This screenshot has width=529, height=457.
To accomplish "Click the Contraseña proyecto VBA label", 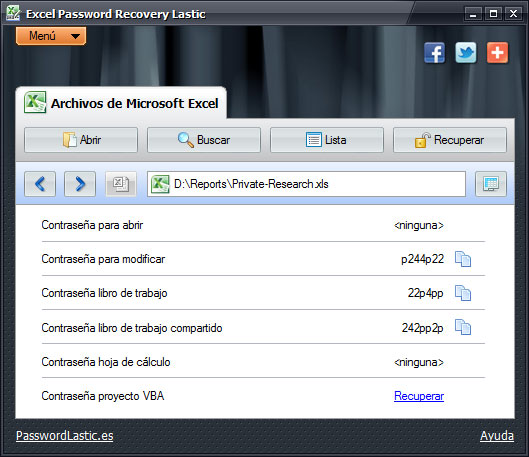I will pyautogui.click(x=103, y=396).
